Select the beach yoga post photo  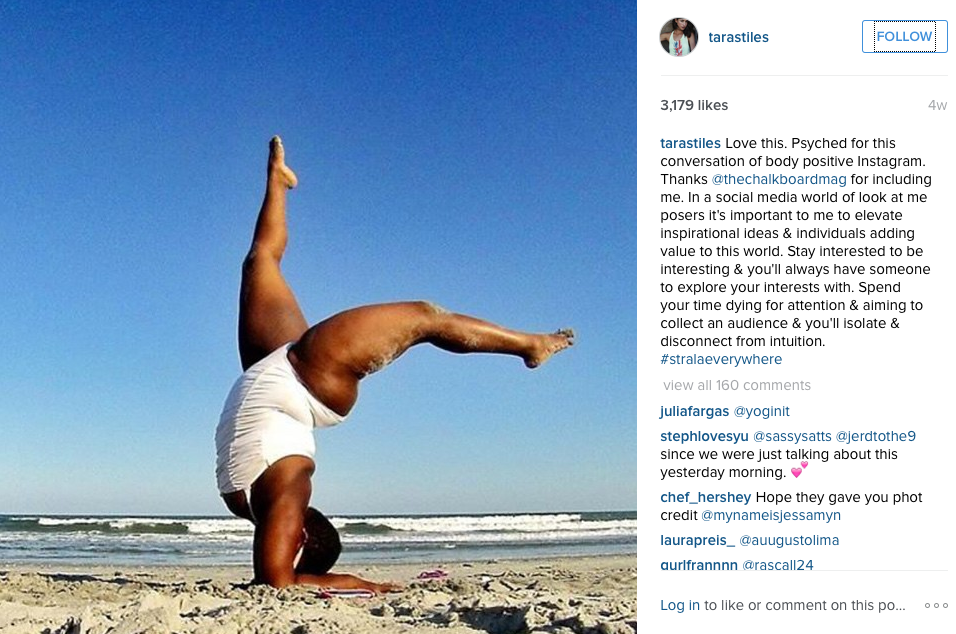(x=318, y=317)
